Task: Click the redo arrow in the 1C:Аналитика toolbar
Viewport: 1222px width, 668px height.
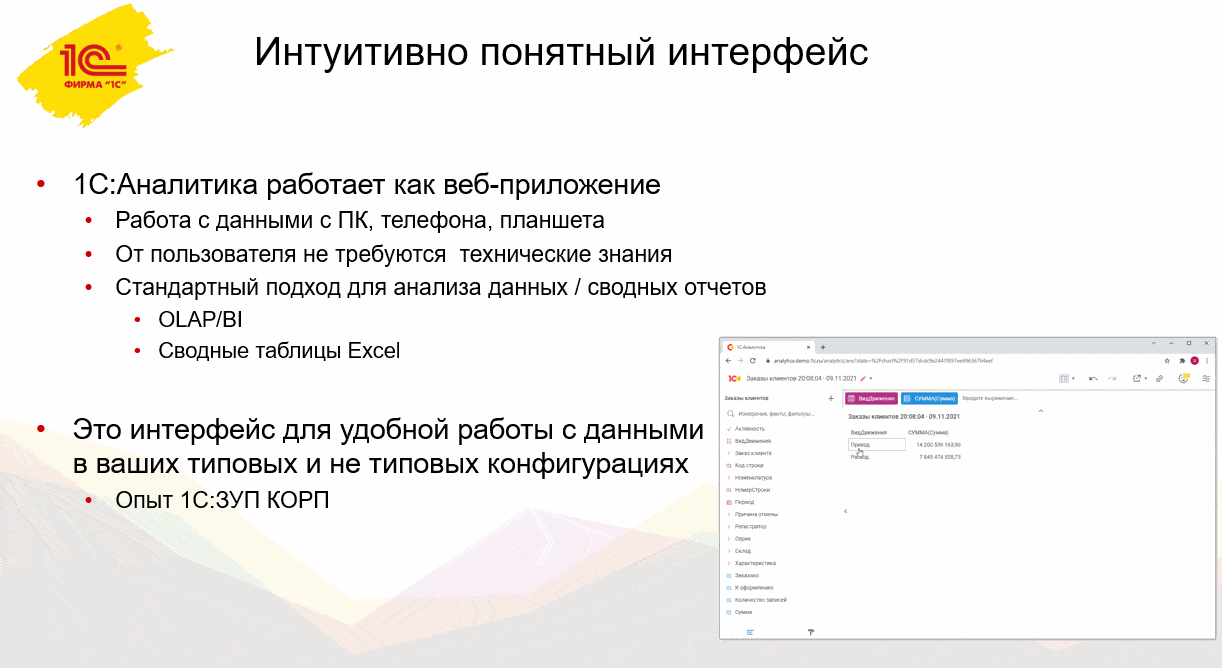Action: click(1111, 379)
